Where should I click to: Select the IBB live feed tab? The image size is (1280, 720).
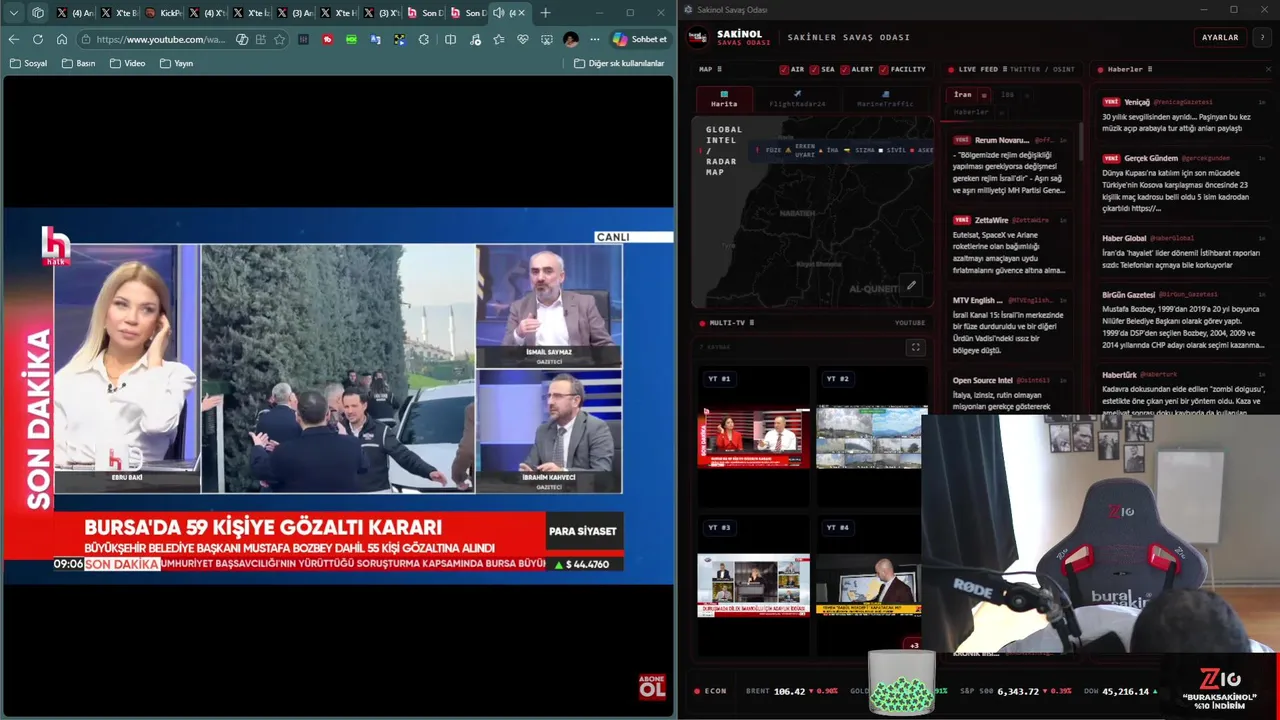(x=1007, y=94)
